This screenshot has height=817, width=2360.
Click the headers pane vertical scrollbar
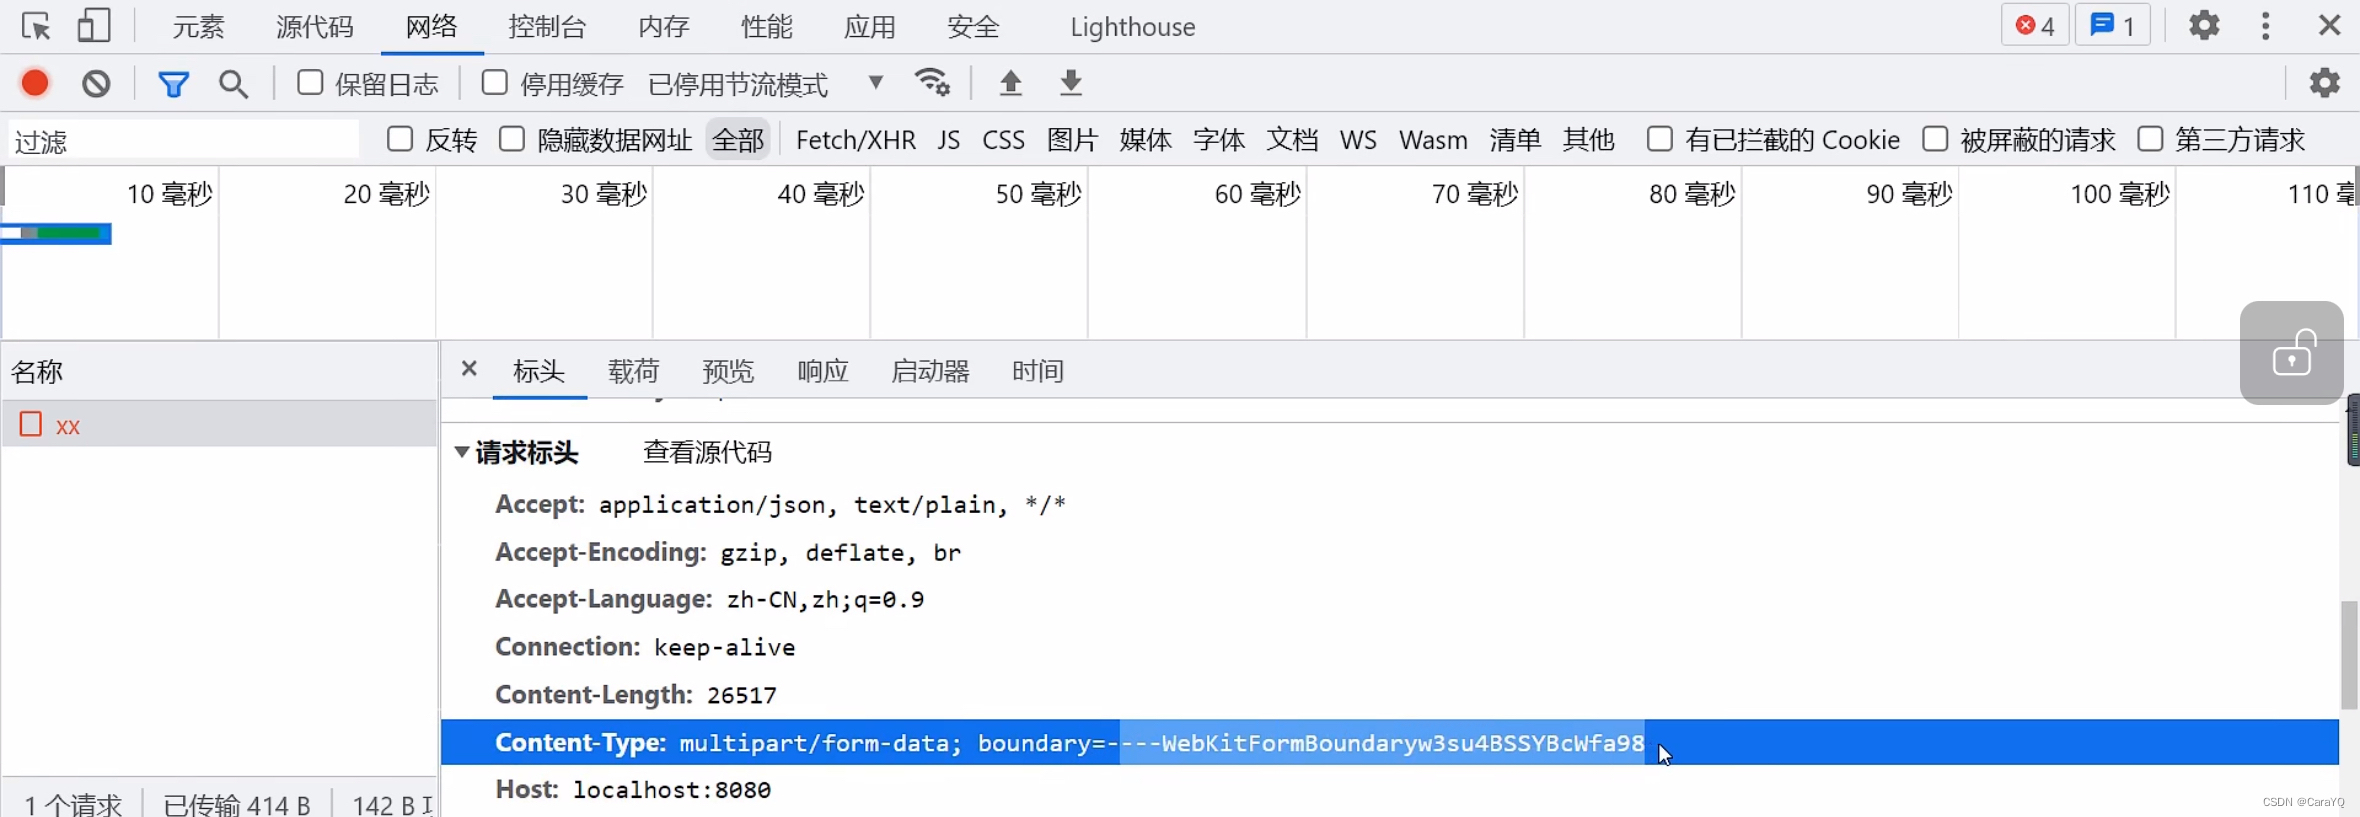coord(2349,655)
